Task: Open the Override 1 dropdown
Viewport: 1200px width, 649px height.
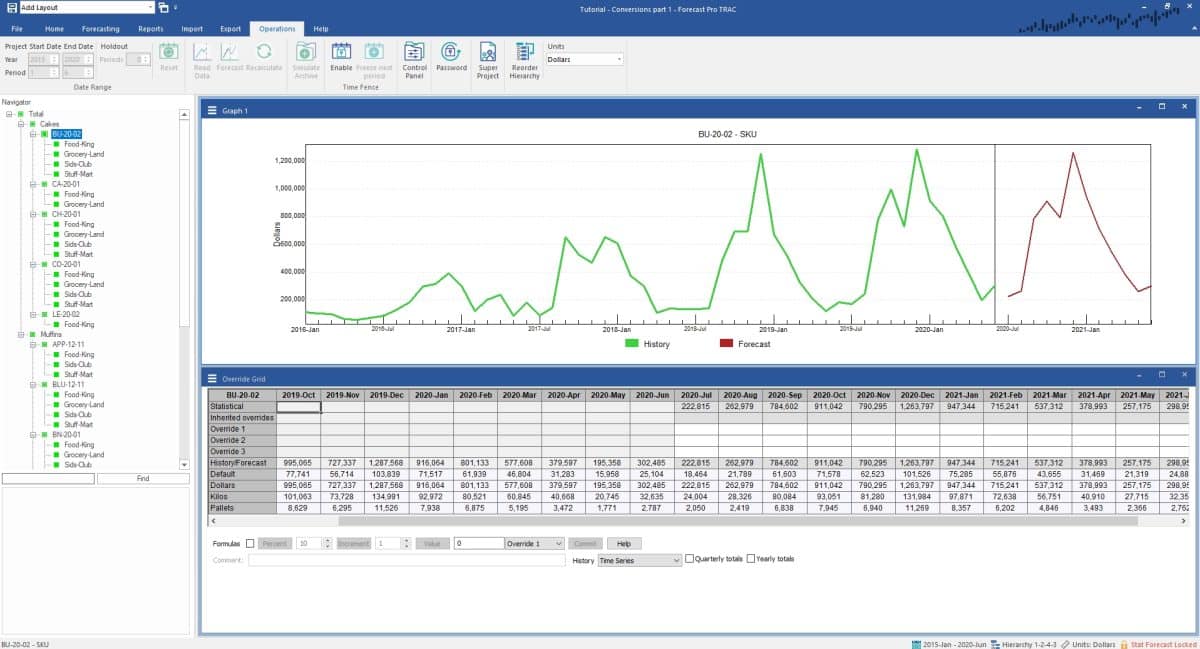Action: 534,543
